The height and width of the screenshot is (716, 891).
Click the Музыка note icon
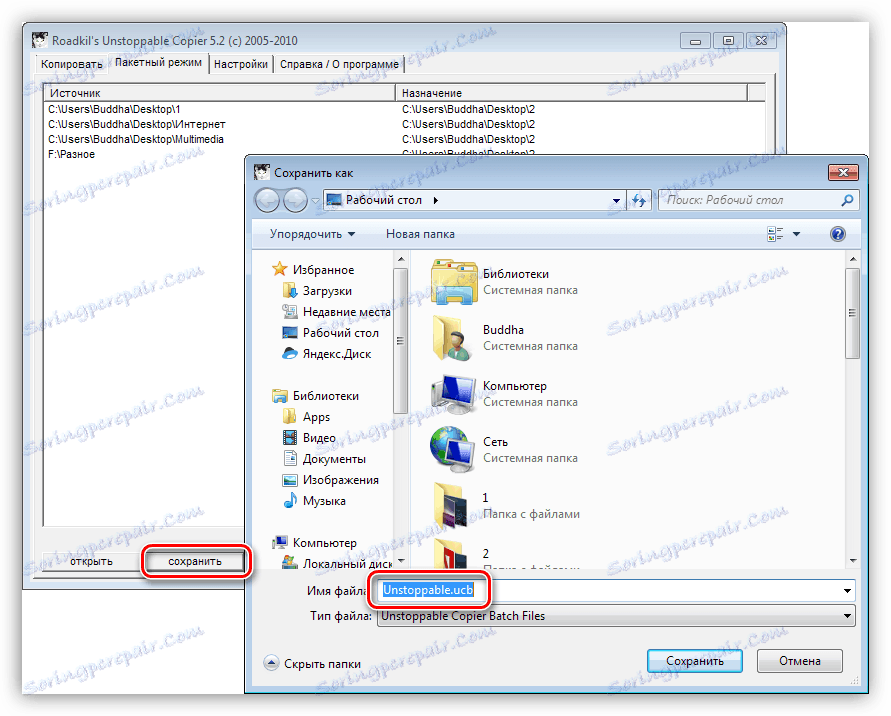pos(290,500)
